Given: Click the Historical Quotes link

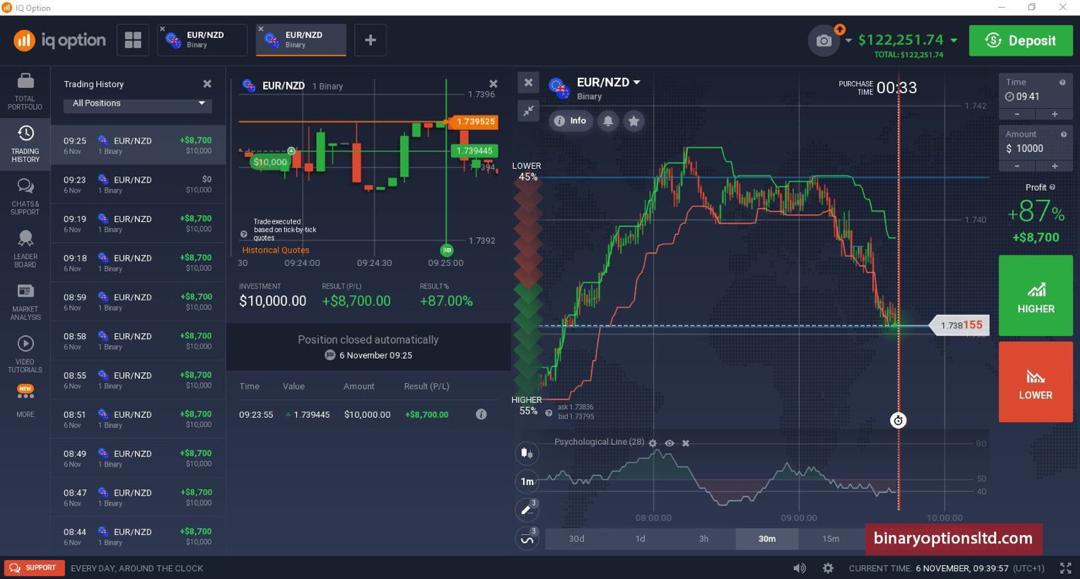Looking at the screenshot, I should pyautogui.click(x=276, y=250).
